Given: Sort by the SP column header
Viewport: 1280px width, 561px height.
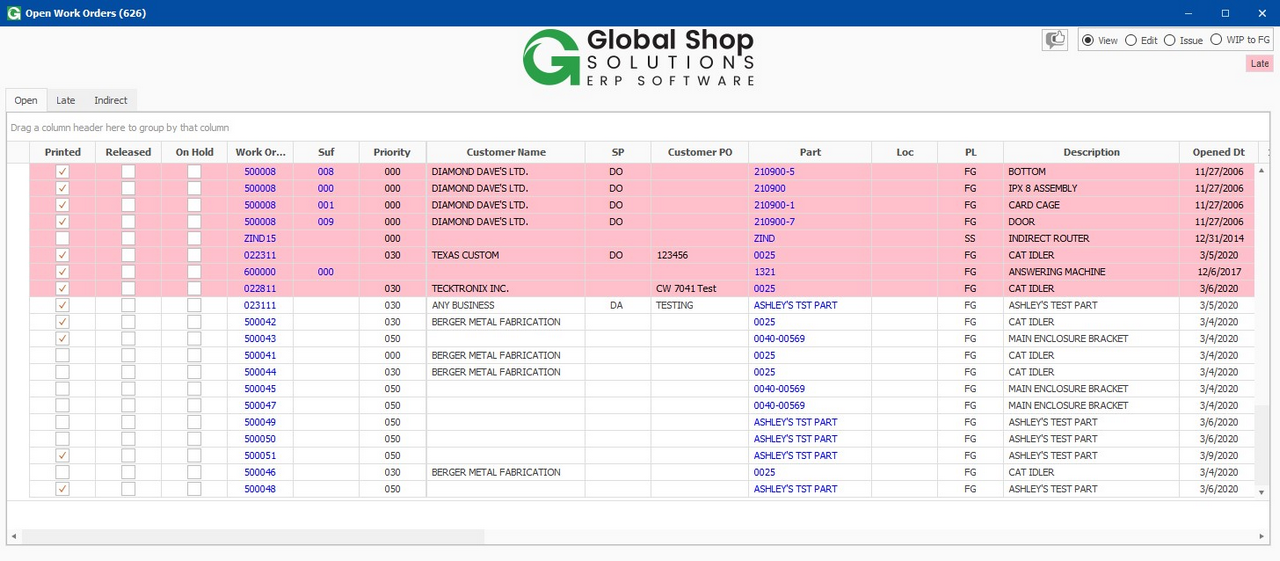Looking at the screenshot, I should tap(618, 152).
